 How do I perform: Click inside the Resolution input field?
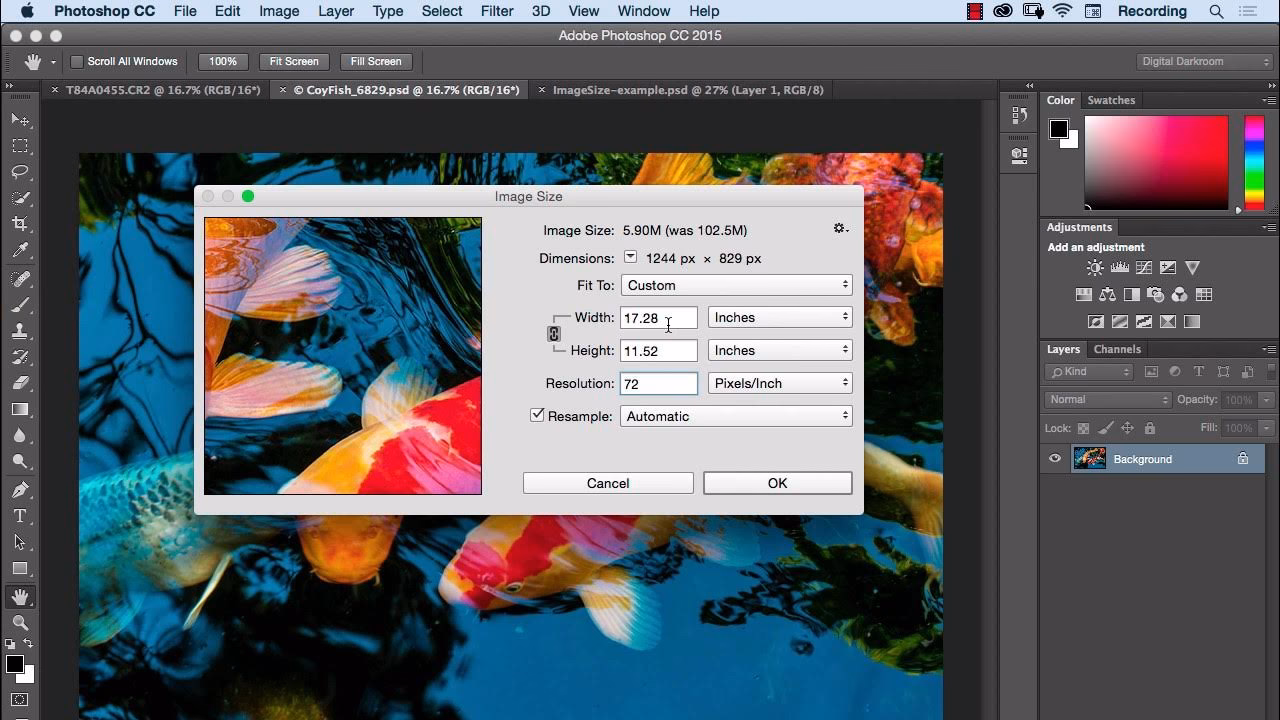pos(658,382)
